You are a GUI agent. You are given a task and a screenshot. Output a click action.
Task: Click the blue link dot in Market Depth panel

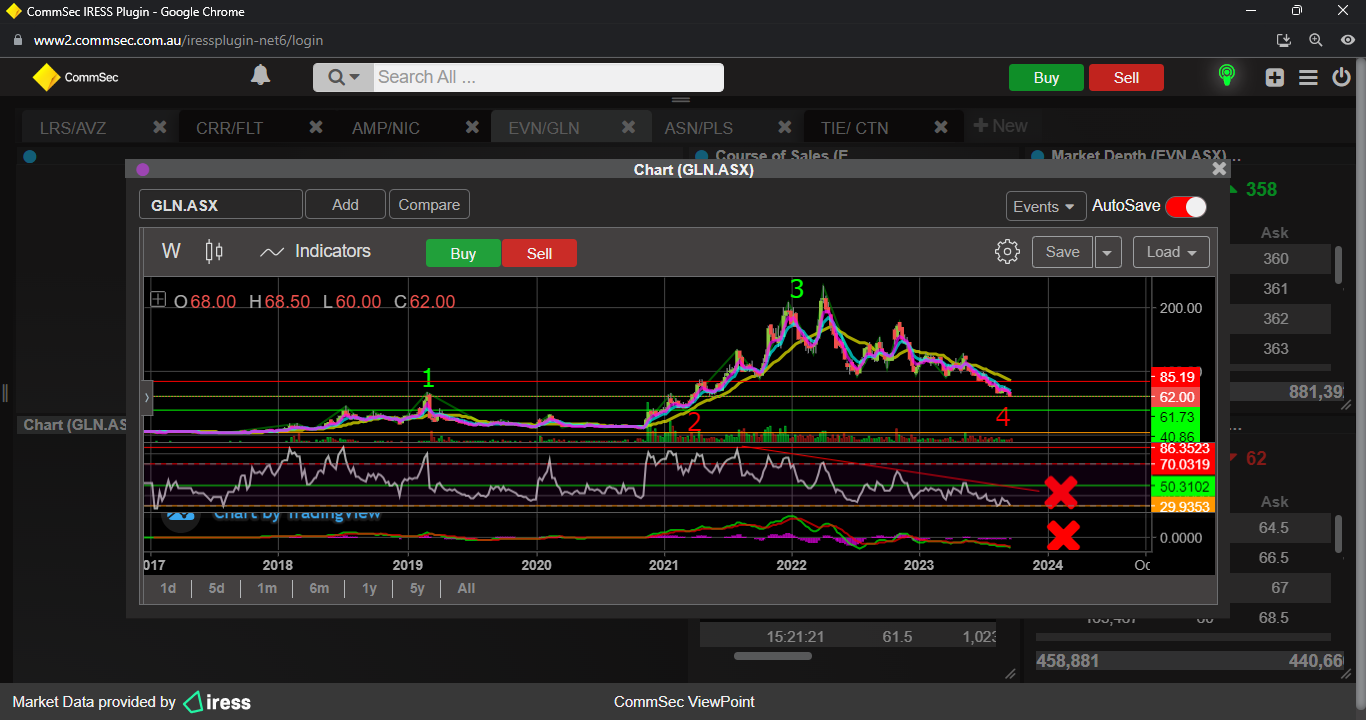click(x=1037, y=156)
